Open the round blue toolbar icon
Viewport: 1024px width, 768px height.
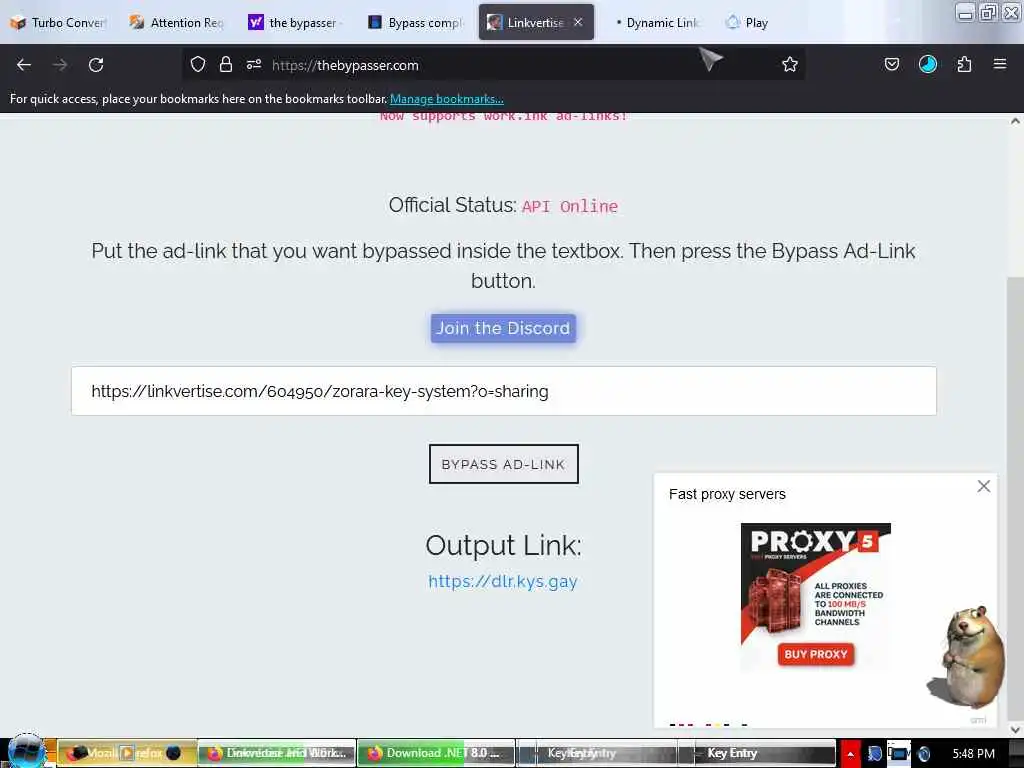point(927,64)
